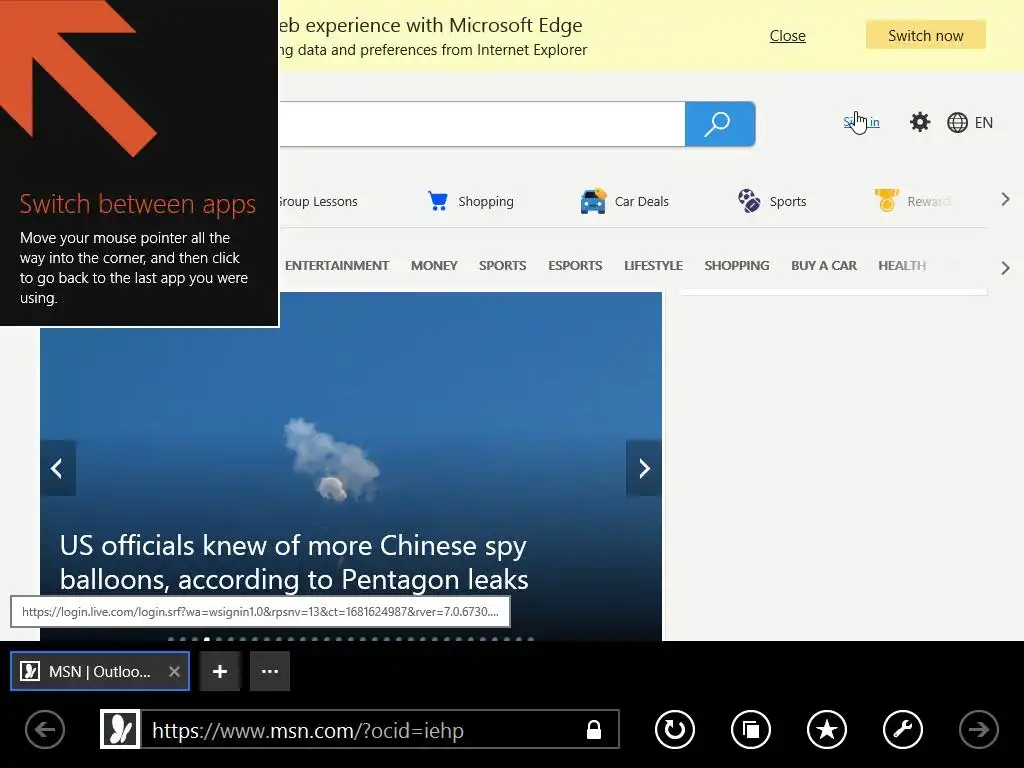Image resolution: width=1024 pixels, height=768 pixels.
Task: Open the Shopping cart shortcut
Action: [x=438, y=201]
